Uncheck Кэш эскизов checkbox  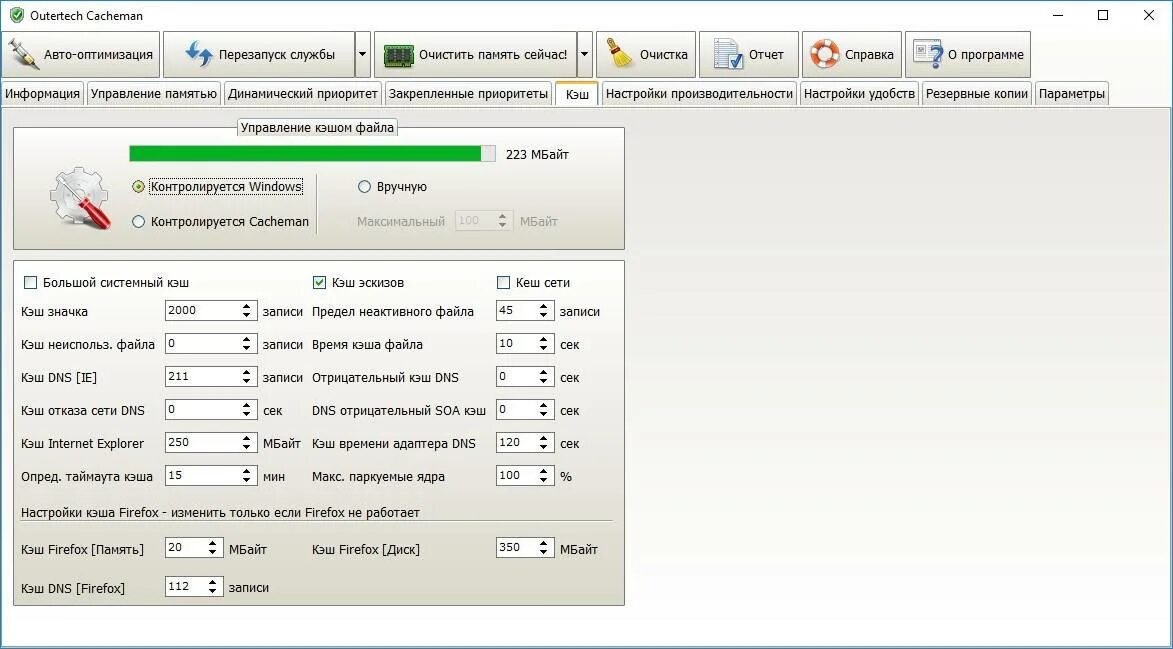[x=319, y=283]
